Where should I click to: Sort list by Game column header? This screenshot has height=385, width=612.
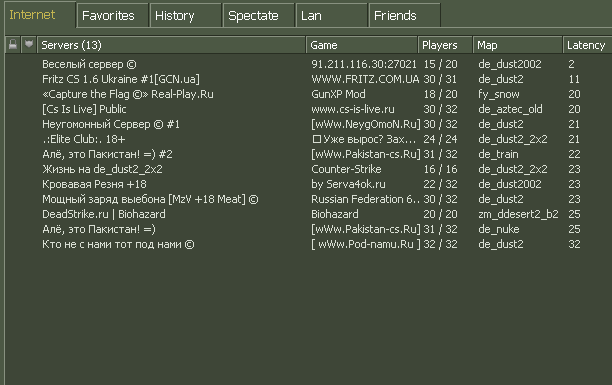pos(361,45)
